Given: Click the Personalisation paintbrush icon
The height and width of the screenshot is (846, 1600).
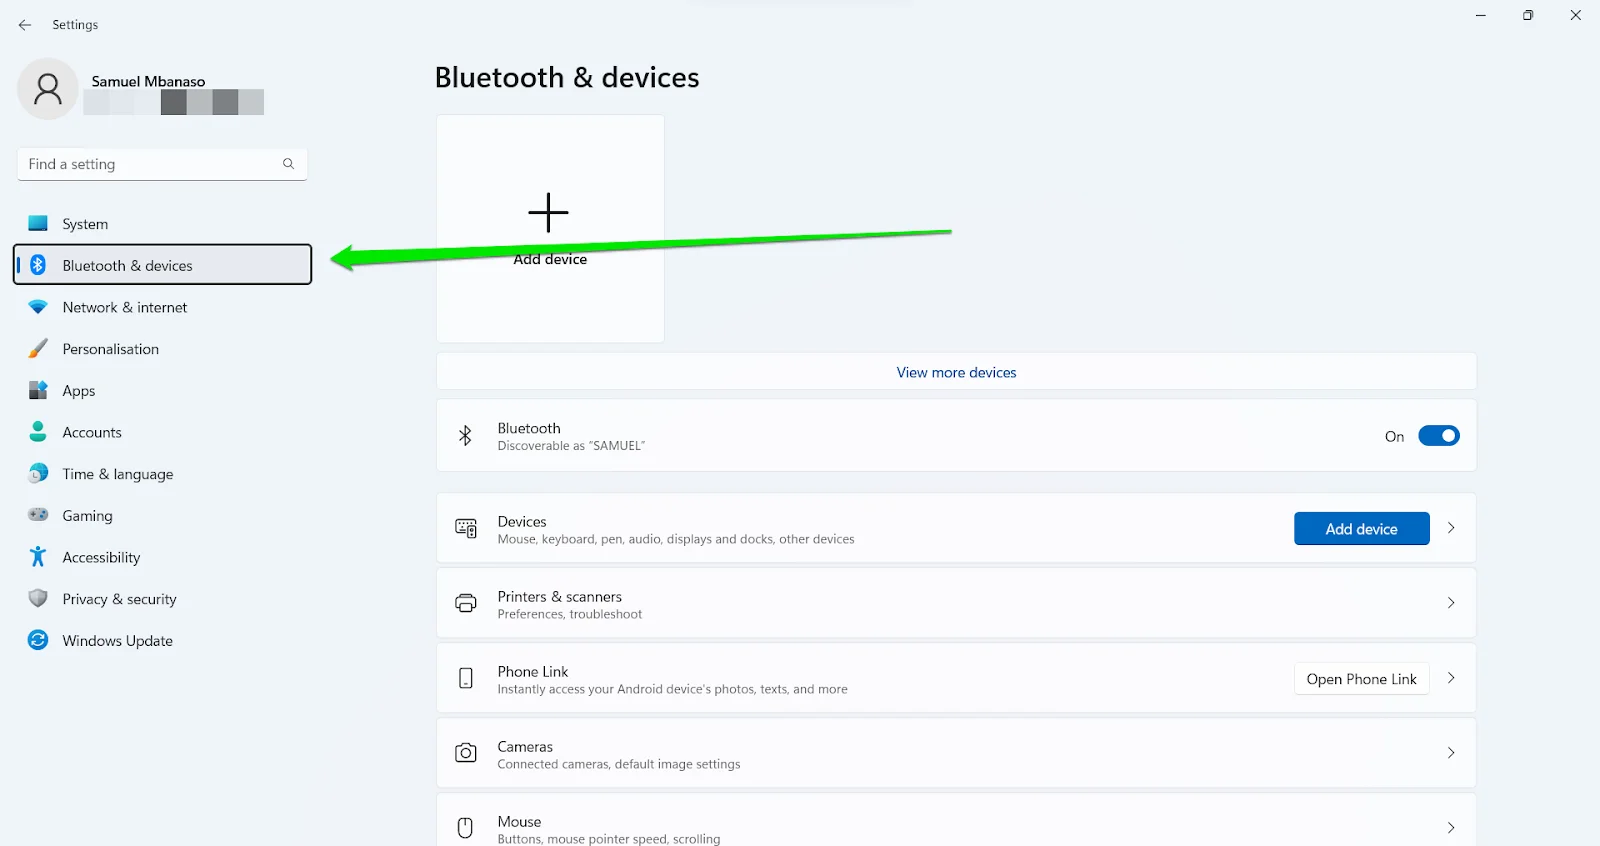Looking at the screenshot, I should tap(38, 349).
